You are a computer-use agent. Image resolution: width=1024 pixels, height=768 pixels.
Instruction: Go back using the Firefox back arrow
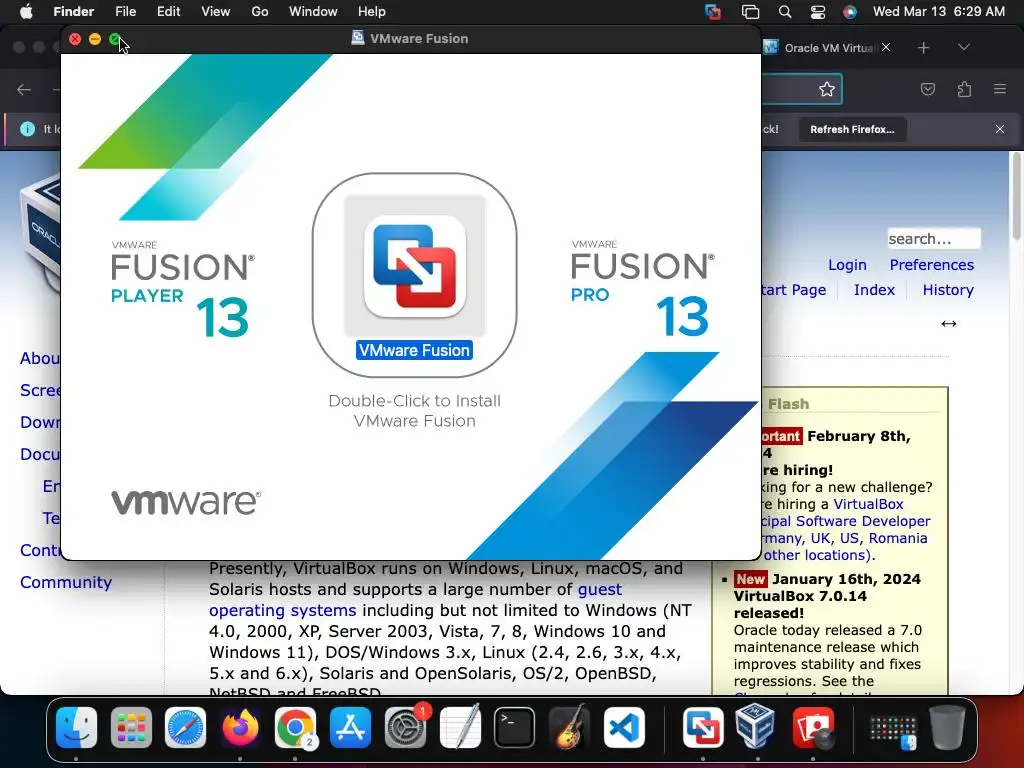click(x=24, y=89)
